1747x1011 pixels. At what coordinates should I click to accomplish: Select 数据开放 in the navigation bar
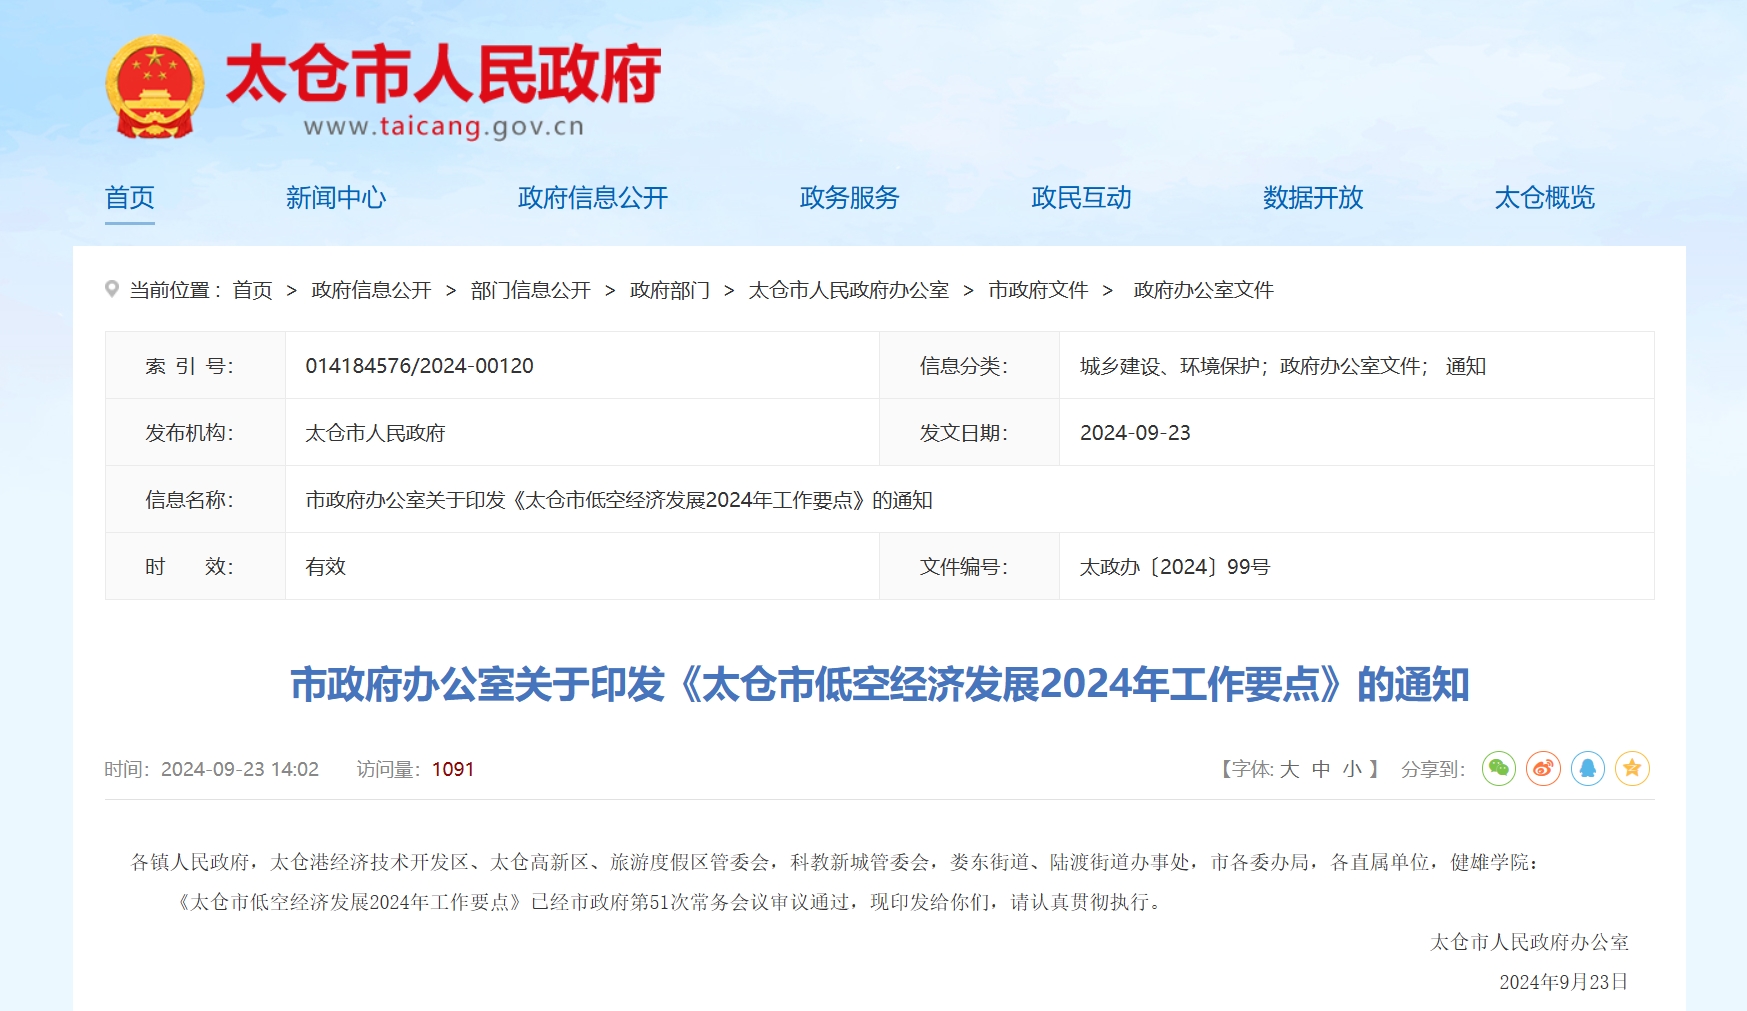(1313, 198)
